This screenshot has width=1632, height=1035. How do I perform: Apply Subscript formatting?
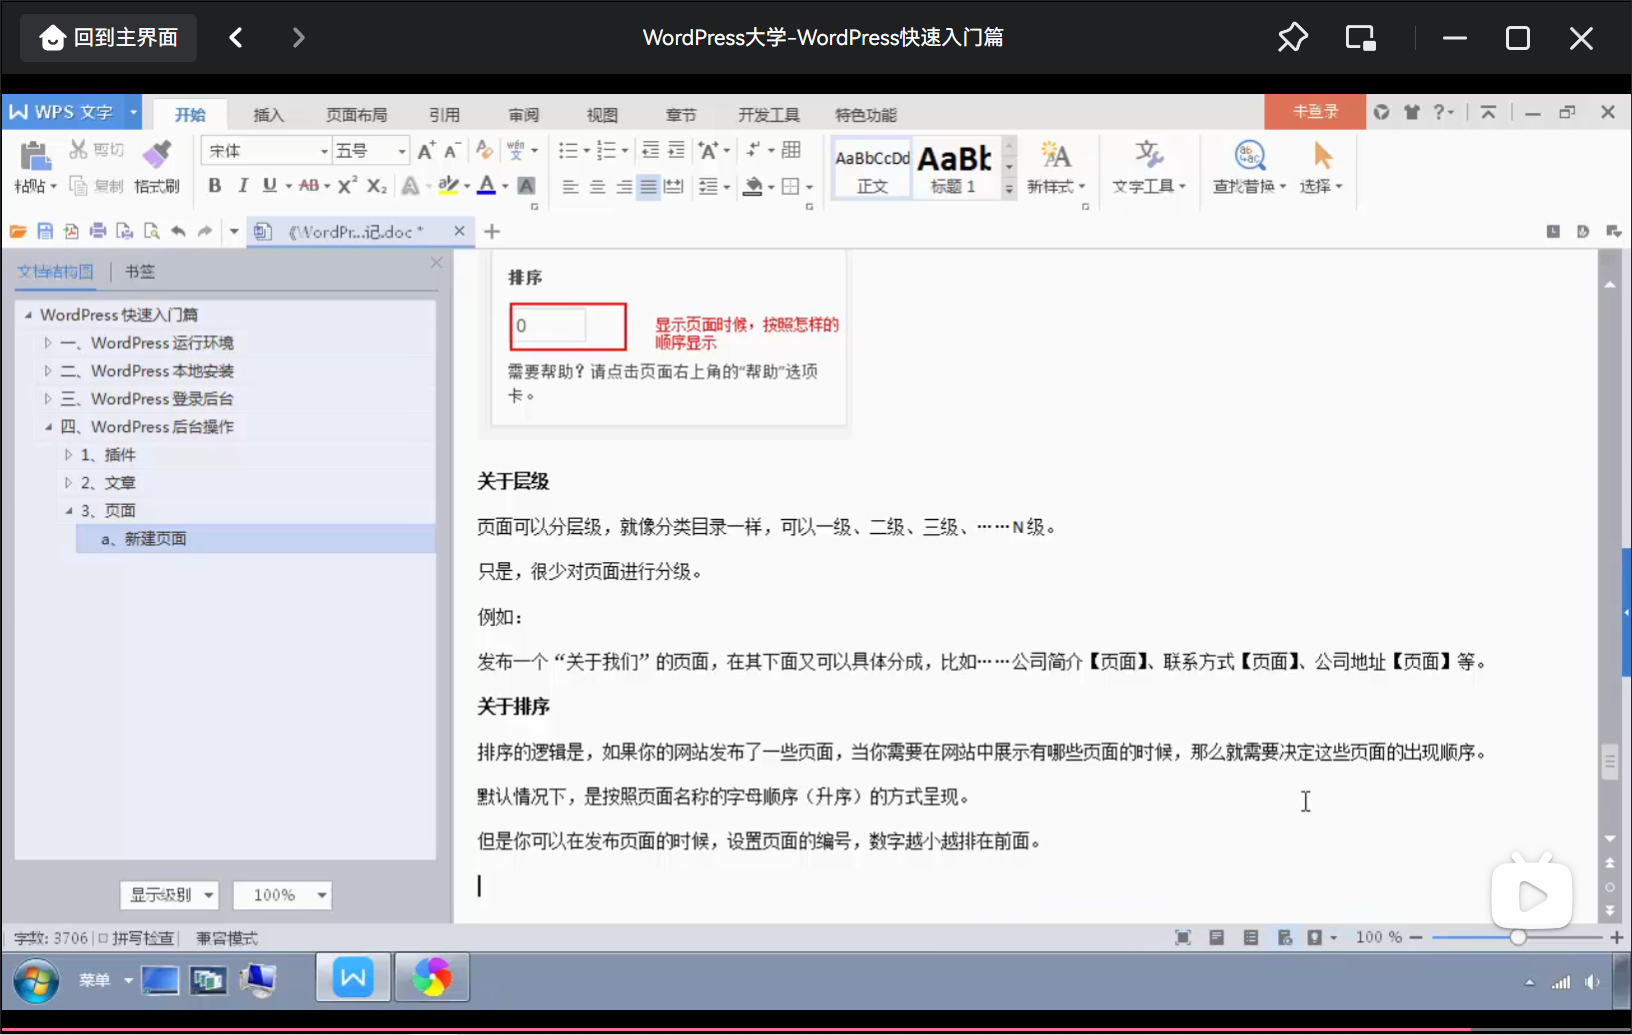tap(377, 186)
